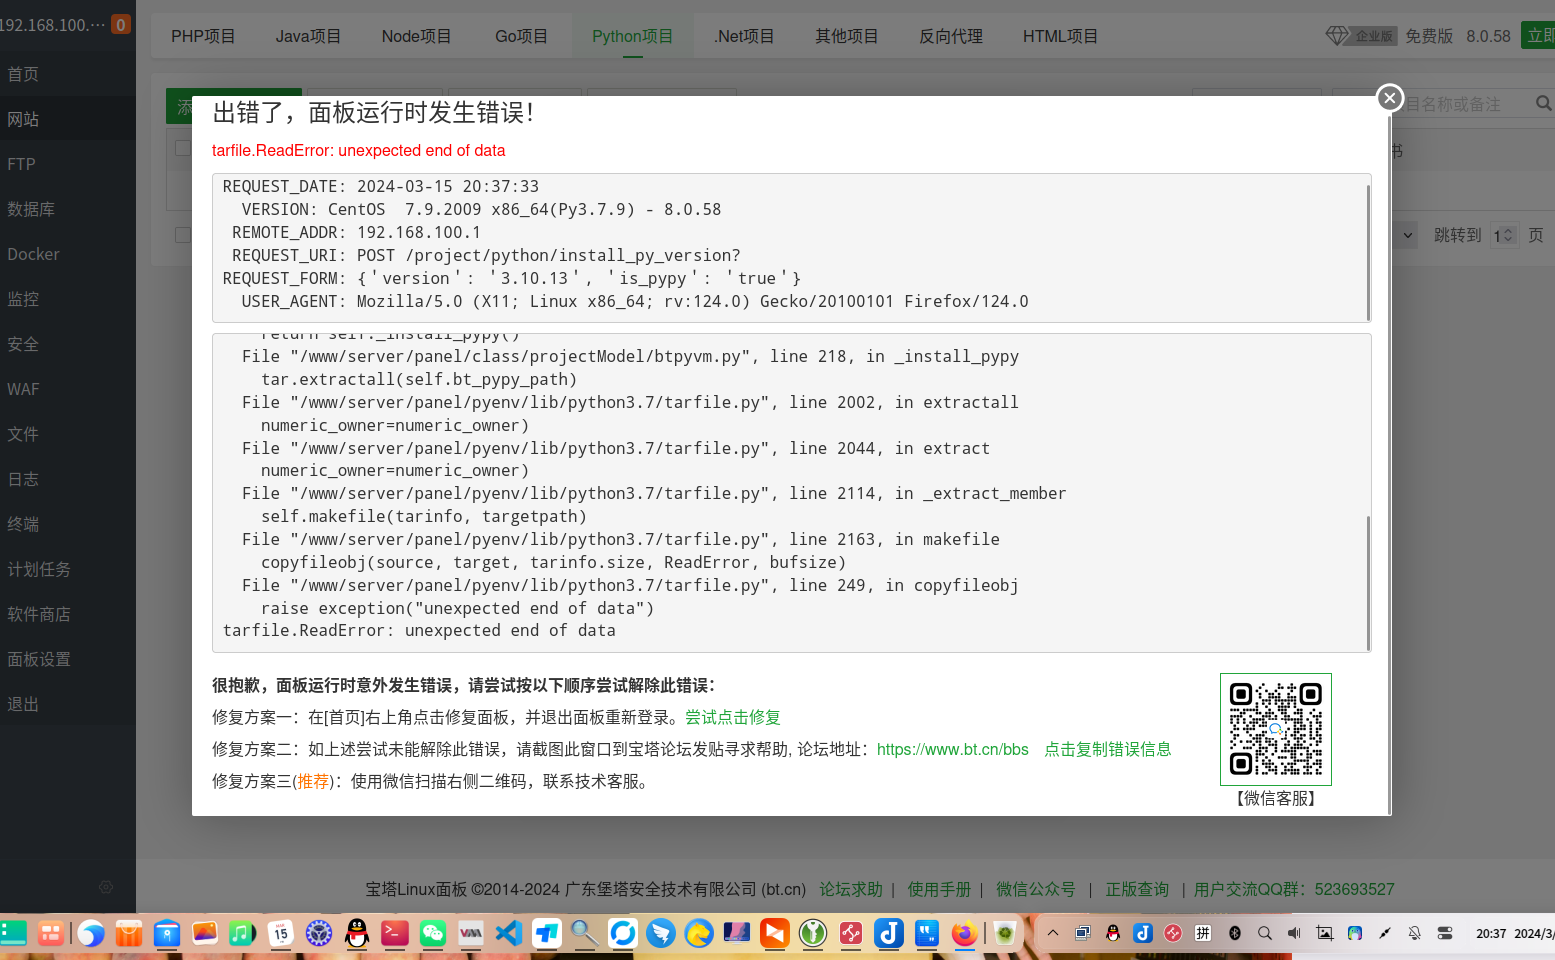Viewport: 1555px width, 960px height.
Task: Open the 使用手册 footer link
Action: point(939,889)
